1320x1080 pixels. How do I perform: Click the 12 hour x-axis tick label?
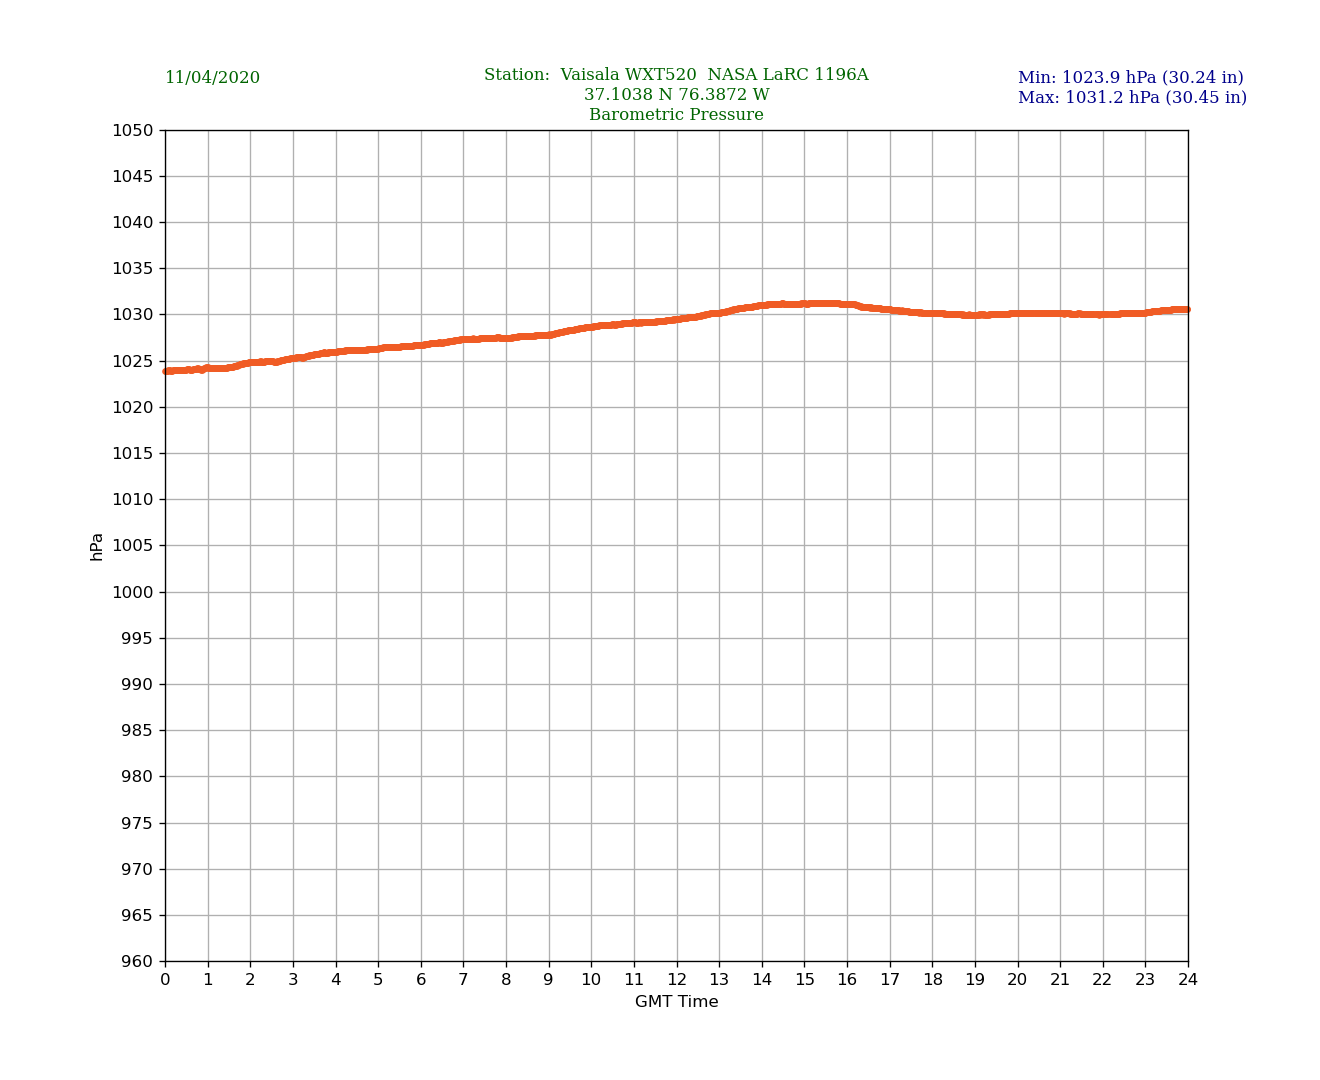tap(677, 980)
